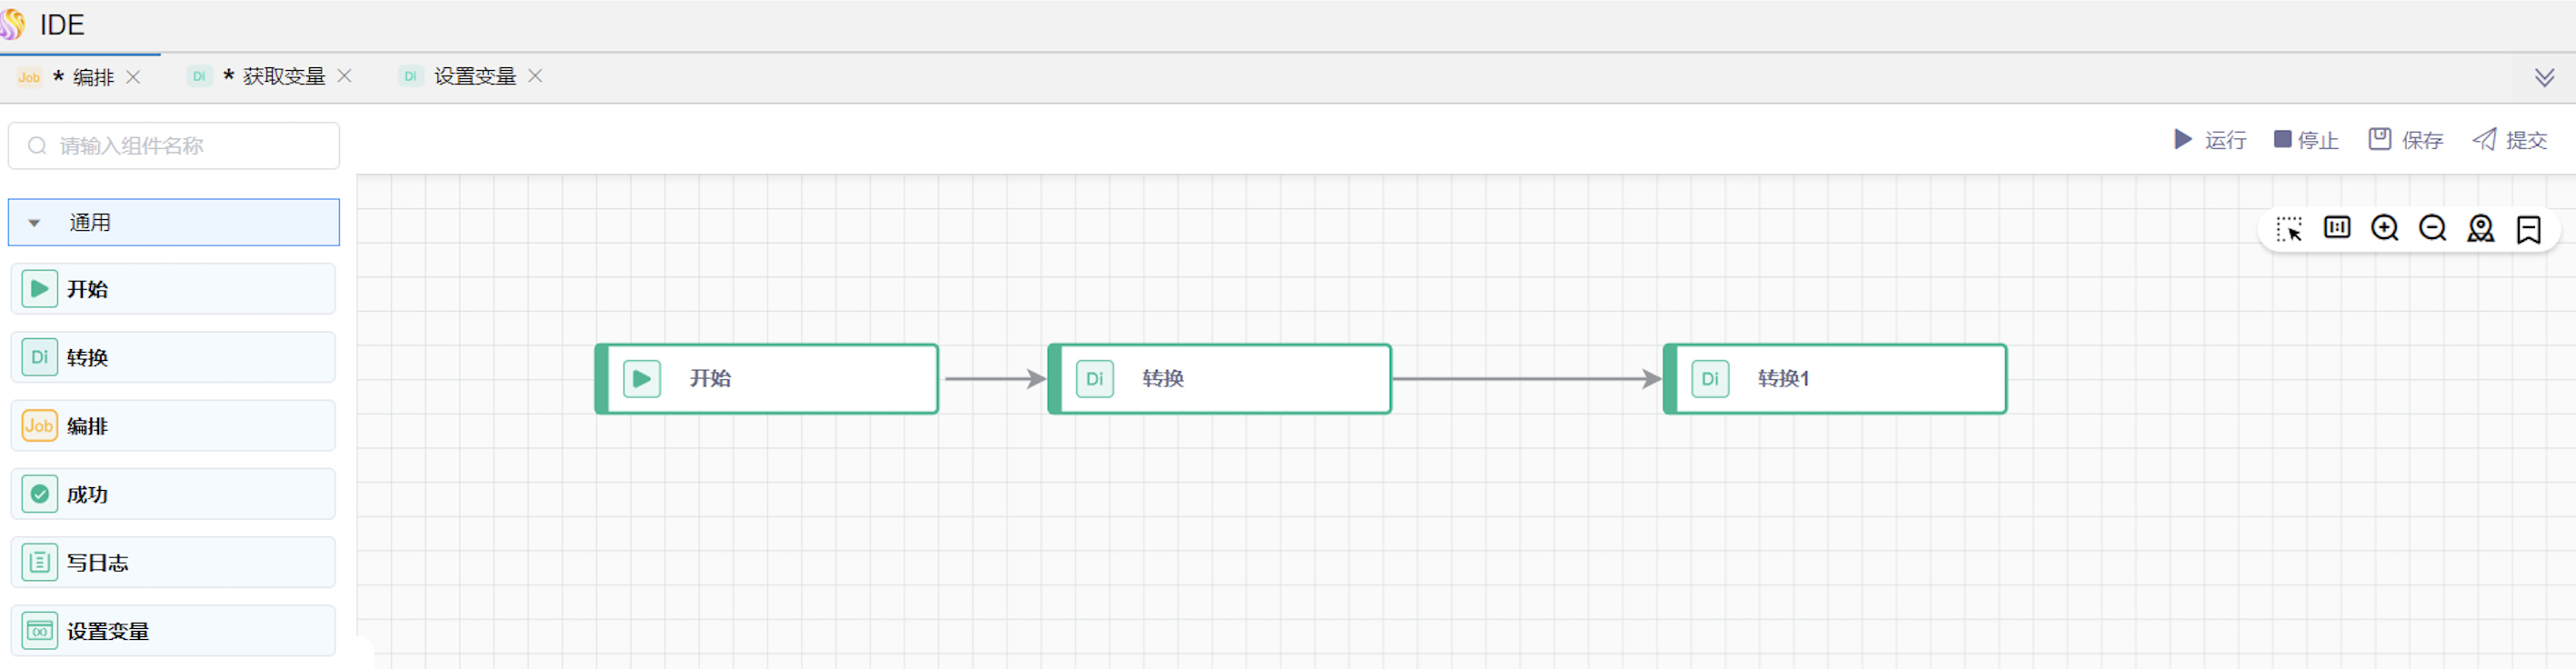
Task: Stop execution with 停止 button
Action: pyautogui.click(x=2305, y=140)
